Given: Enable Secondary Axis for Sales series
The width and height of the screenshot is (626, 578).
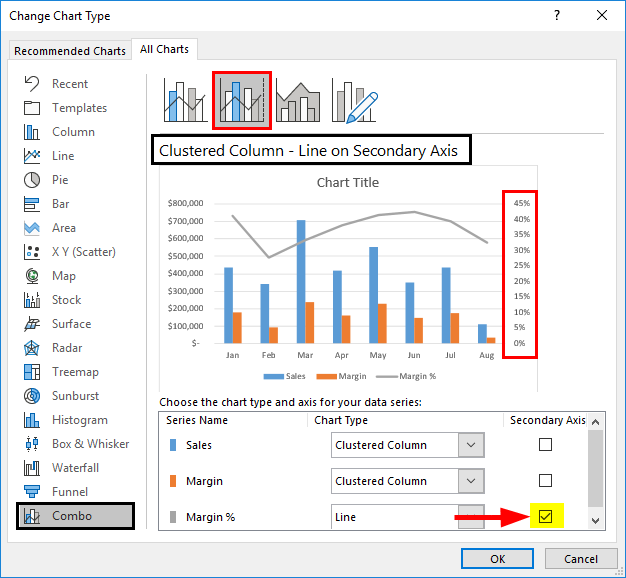Looking at the screenshot, I should point(545,444).
